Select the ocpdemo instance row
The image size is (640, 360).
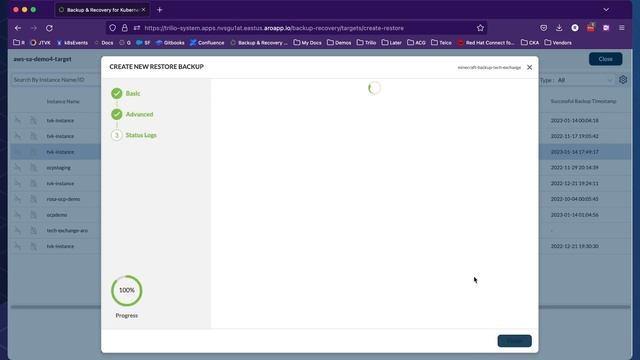[x=57, y=215]
